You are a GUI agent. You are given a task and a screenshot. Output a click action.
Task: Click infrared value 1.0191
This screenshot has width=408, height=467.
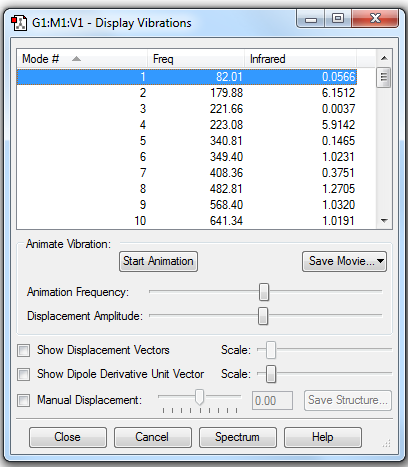pyautogui.click(x=338, y=221)
